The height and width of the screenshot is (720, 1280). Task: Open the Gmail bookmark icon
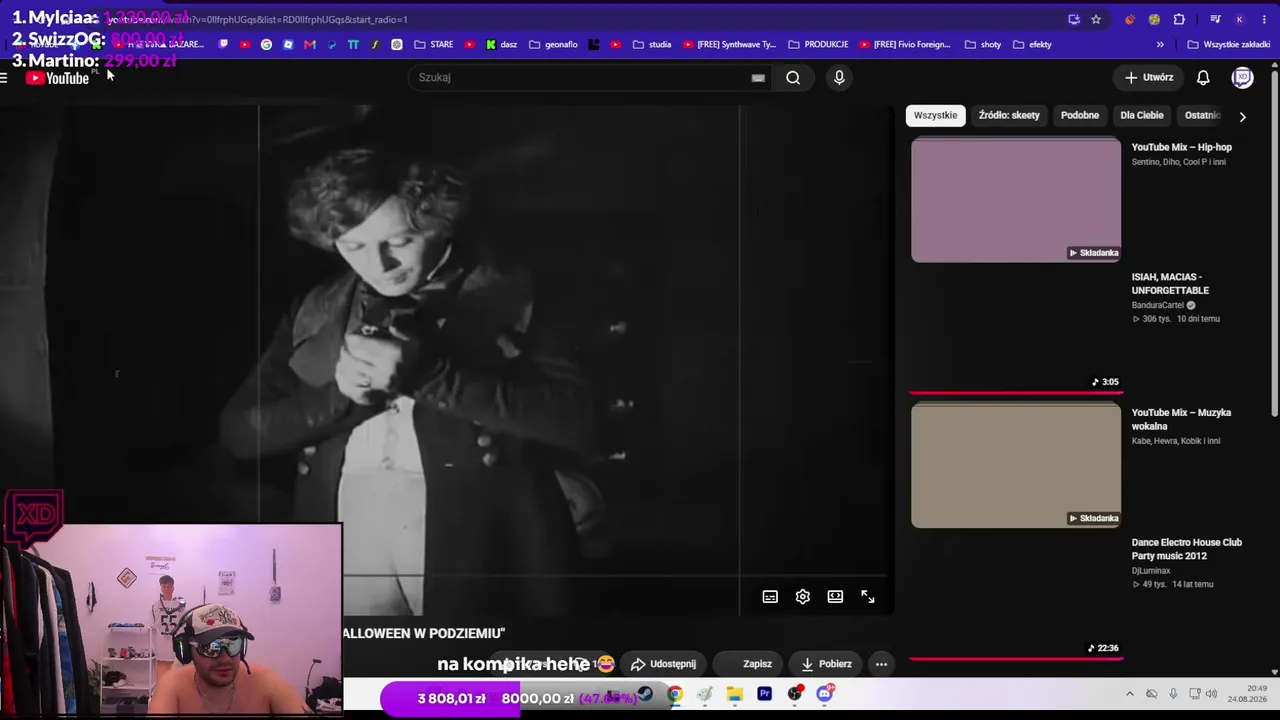(x=310, y=44)
